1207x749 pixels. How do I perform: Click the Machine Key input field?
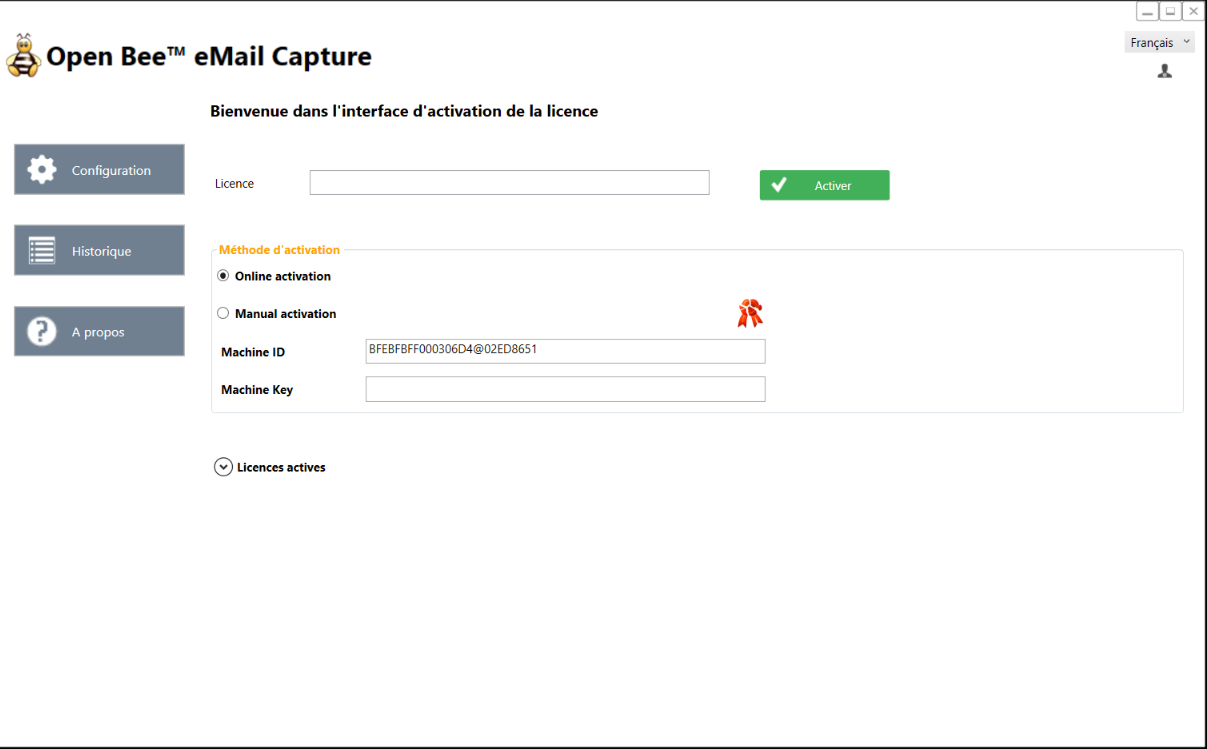(565, 389)
